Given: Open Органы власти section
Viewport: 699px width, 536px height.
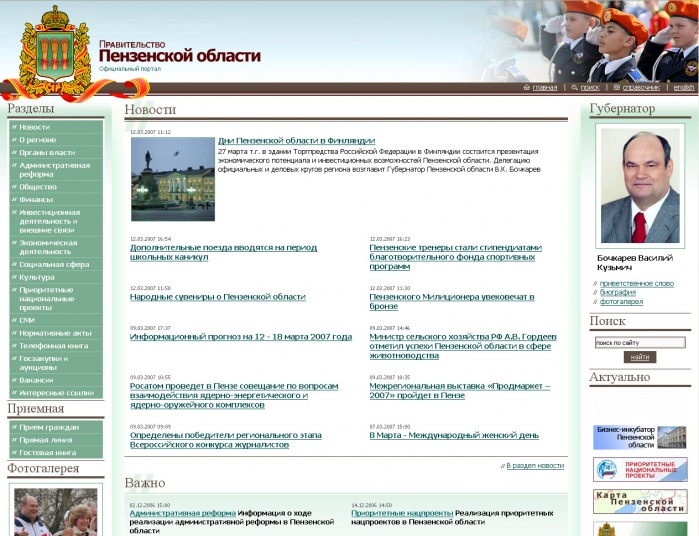Looking at the screenshot, I should tap(56, 153).
